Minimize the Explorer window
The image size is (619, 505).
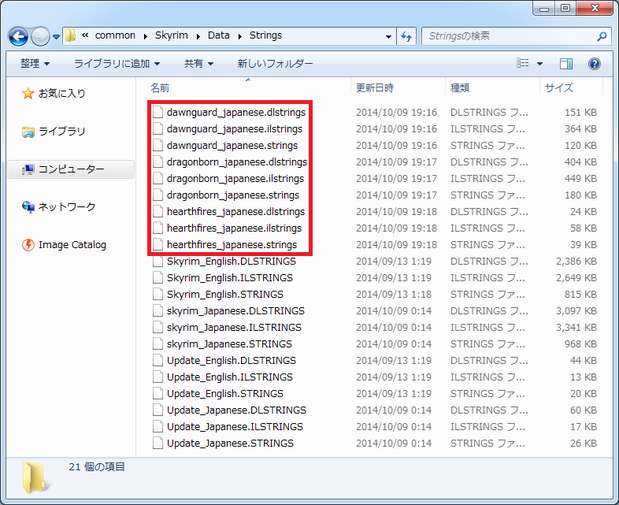click(x=544, y=9)
